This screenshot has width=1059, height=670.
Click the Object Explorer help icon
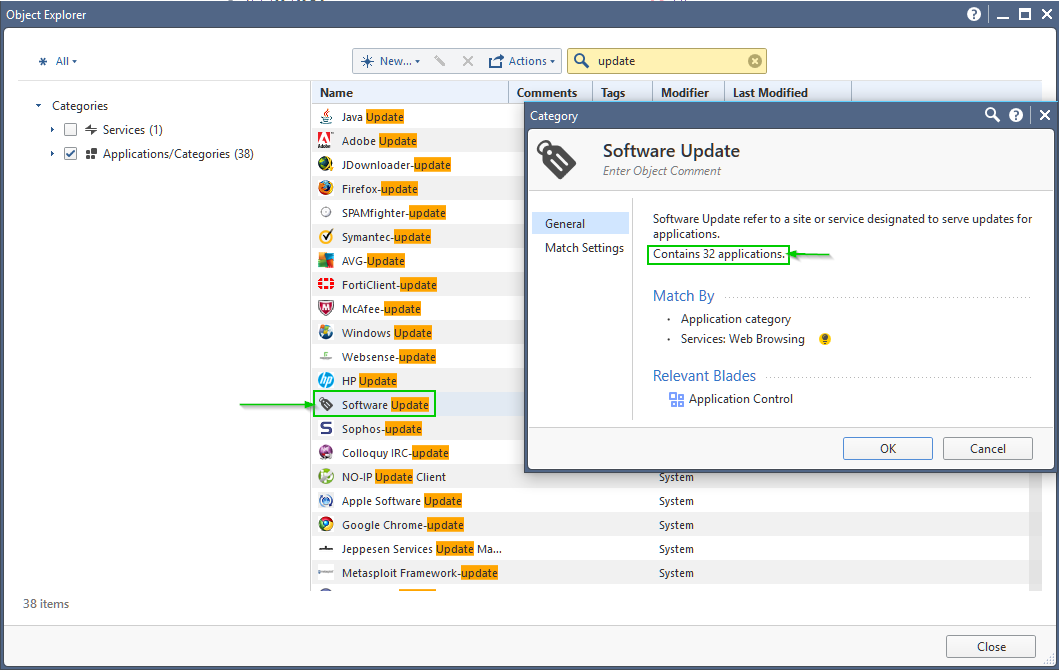[974, 14]
